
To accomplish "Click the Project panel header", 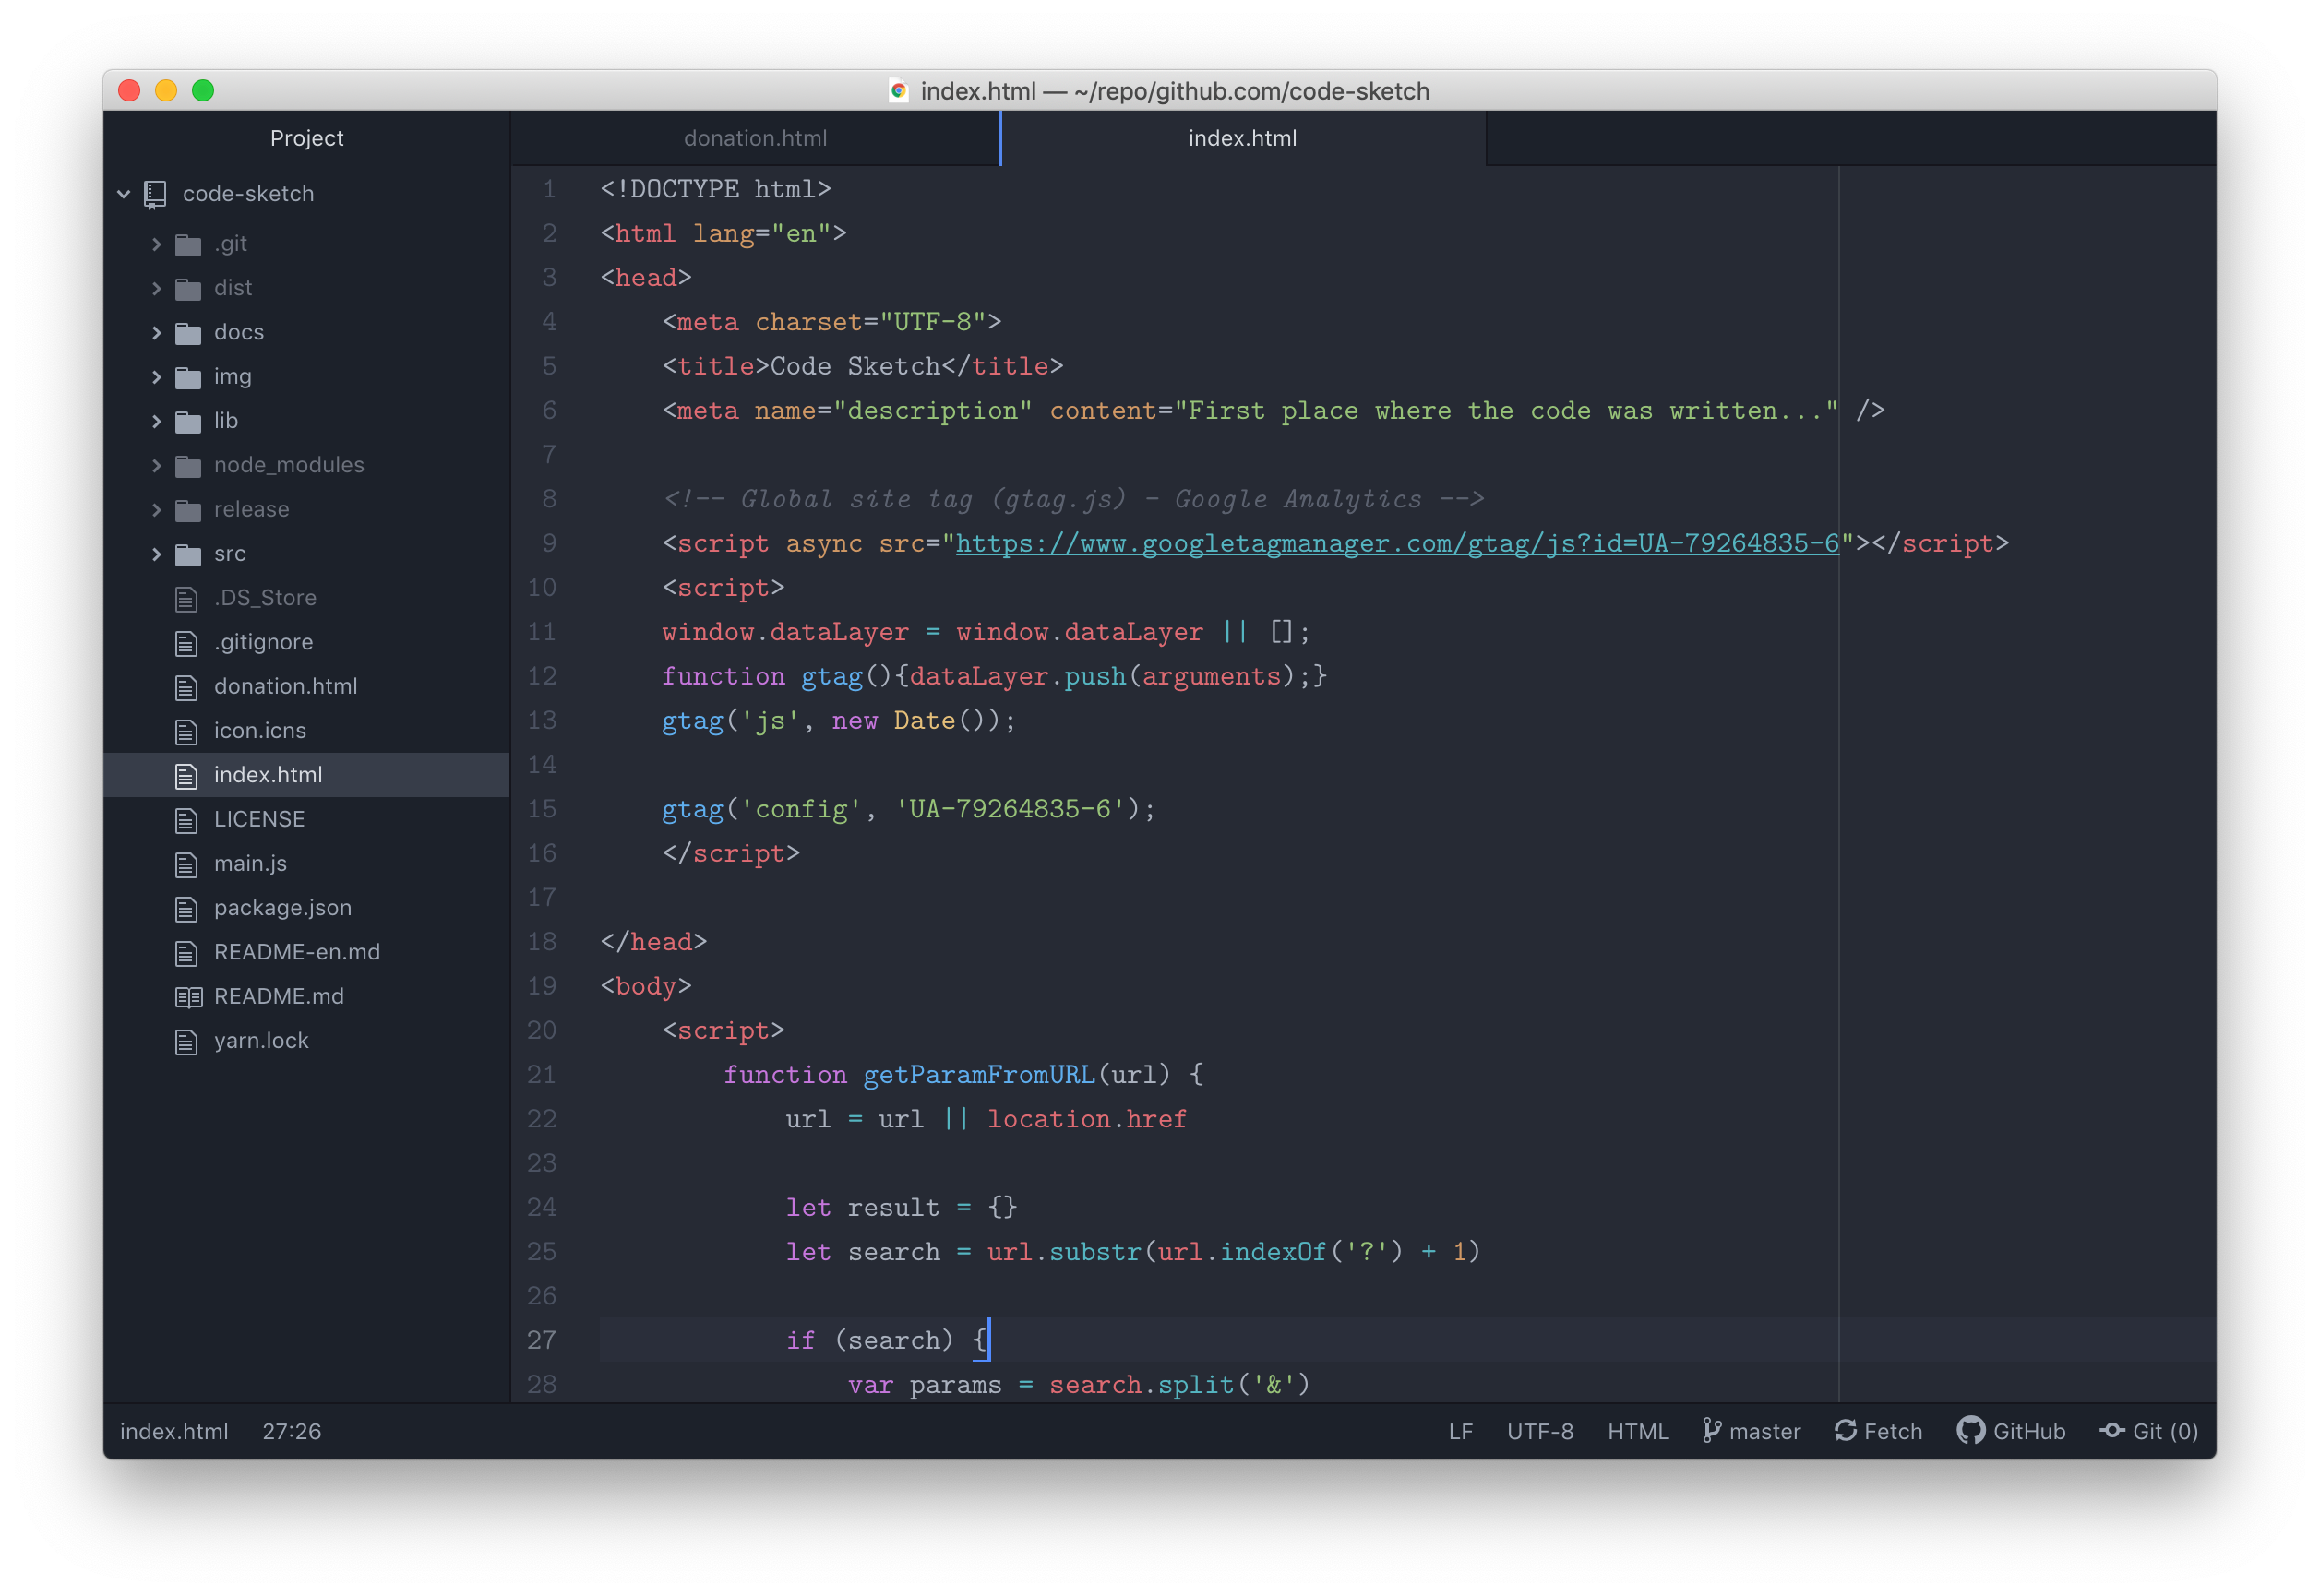I will (306, 138).
